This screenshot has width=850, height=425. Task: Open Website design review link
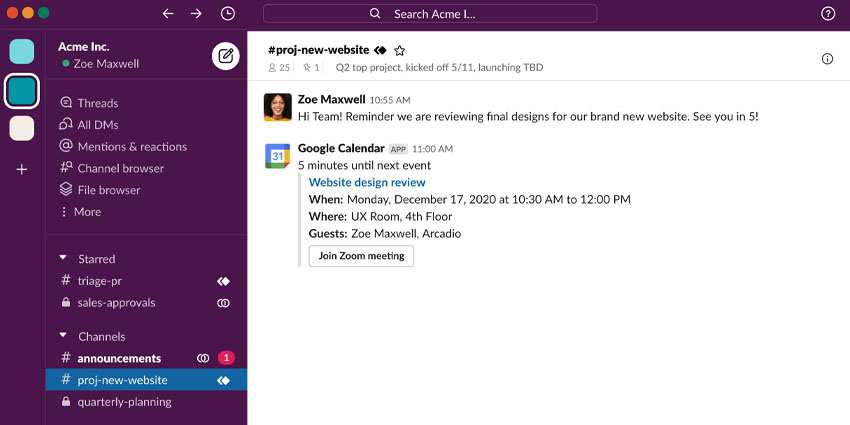point(367,182)
